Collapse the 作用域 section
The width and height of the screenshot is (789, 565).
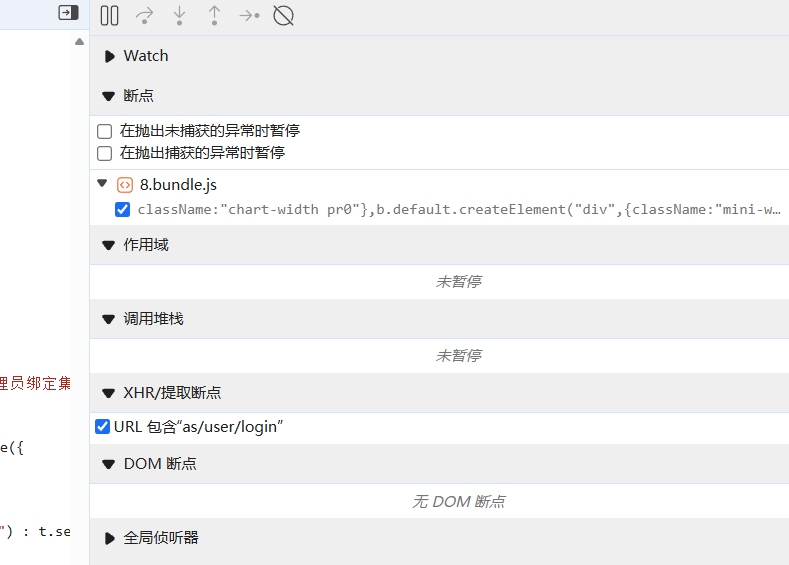108,246
